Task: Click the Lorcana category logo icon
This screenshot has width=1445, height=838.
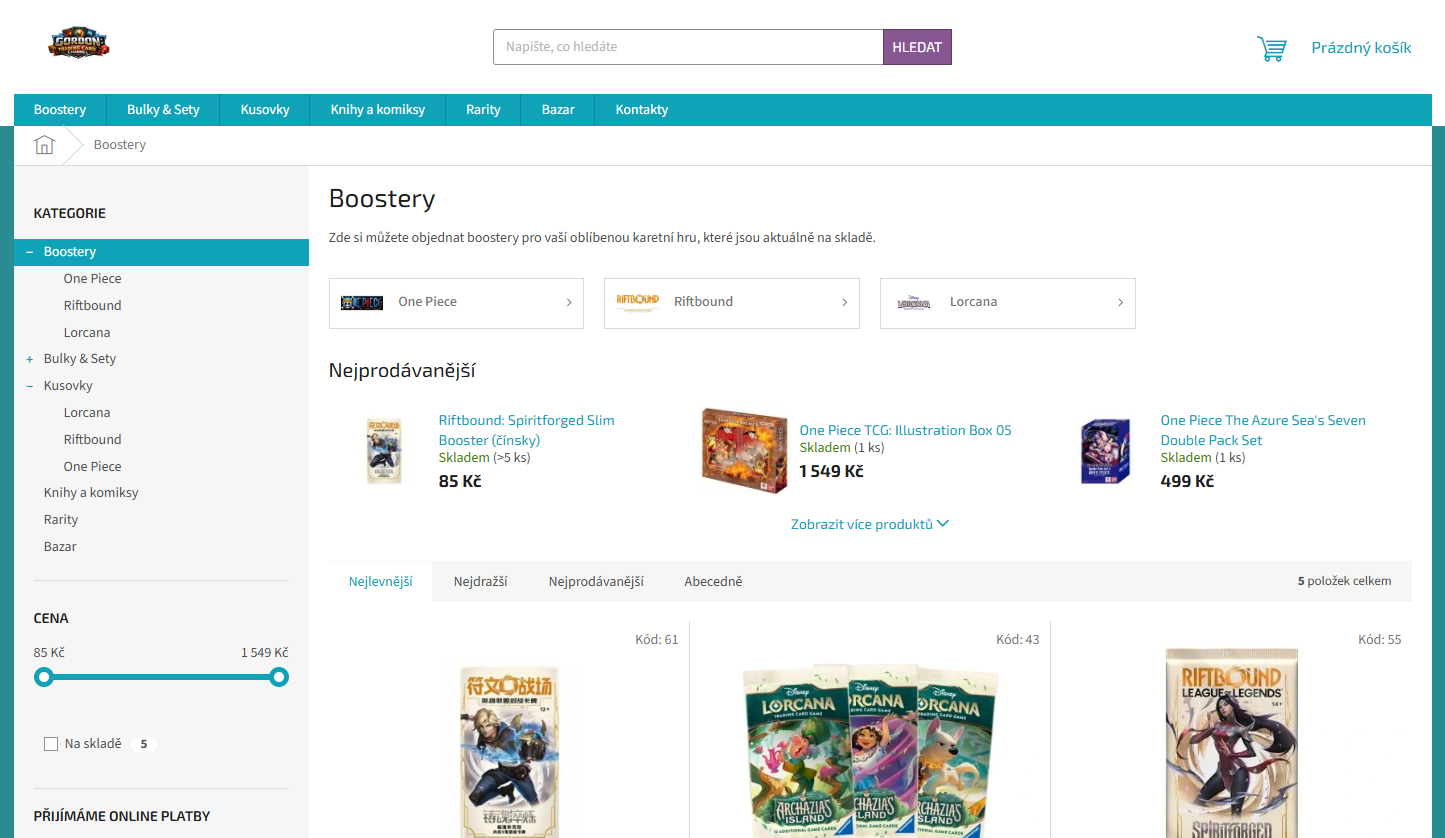Action: 913,303
